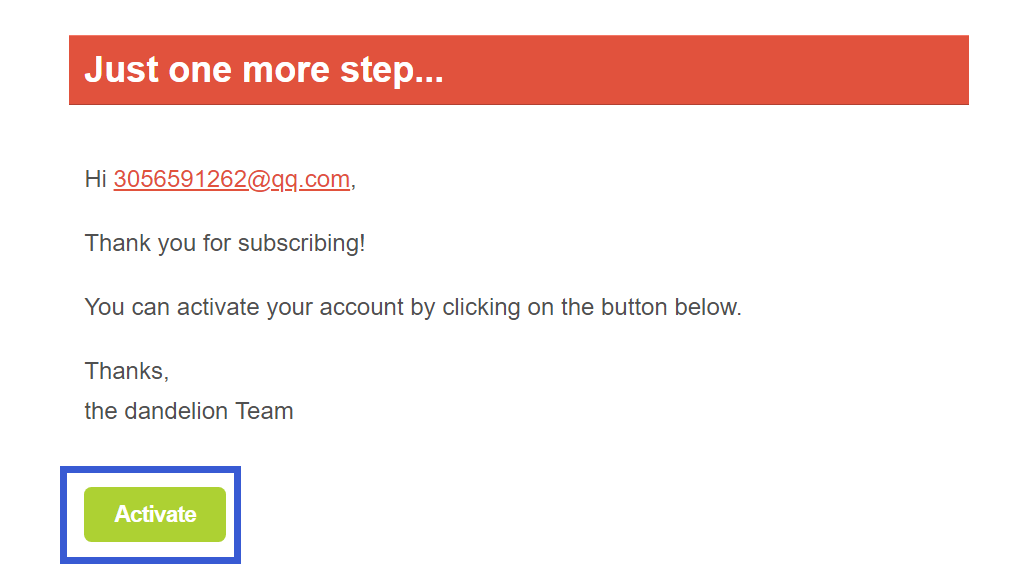Click the empty right side of the red banner

[x=750, y=70]
